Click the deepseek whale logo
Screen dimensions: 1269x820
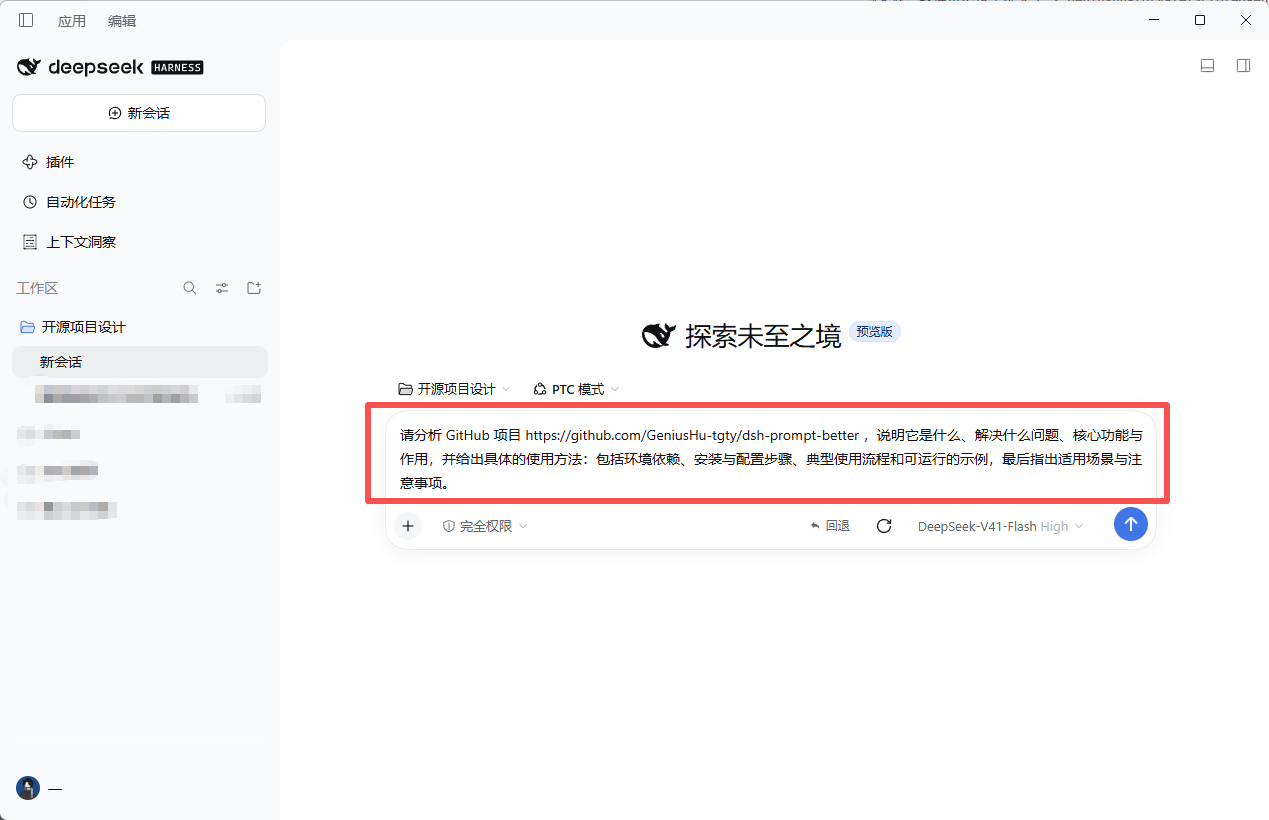[29, 67]
